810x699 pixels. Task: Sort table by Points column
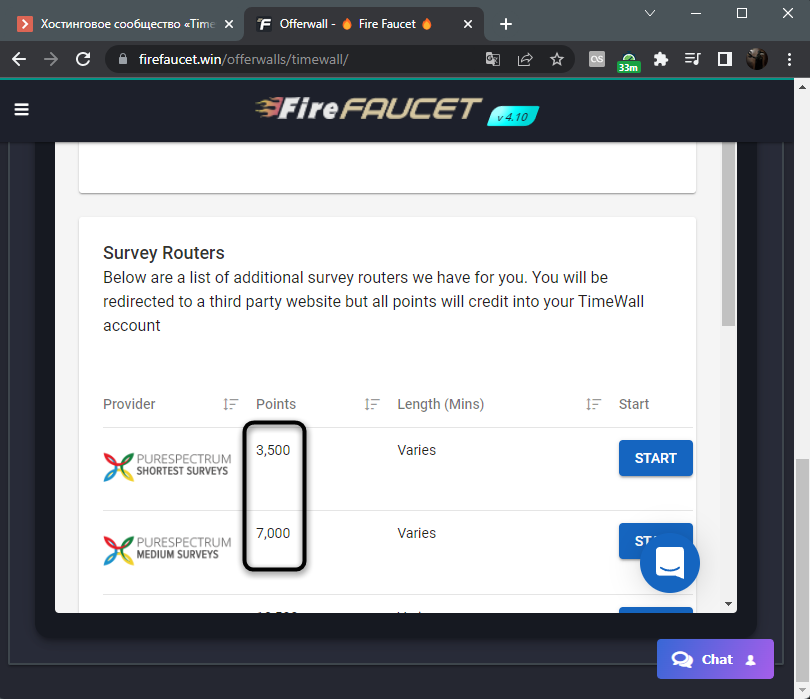click(x=371, y=404)
